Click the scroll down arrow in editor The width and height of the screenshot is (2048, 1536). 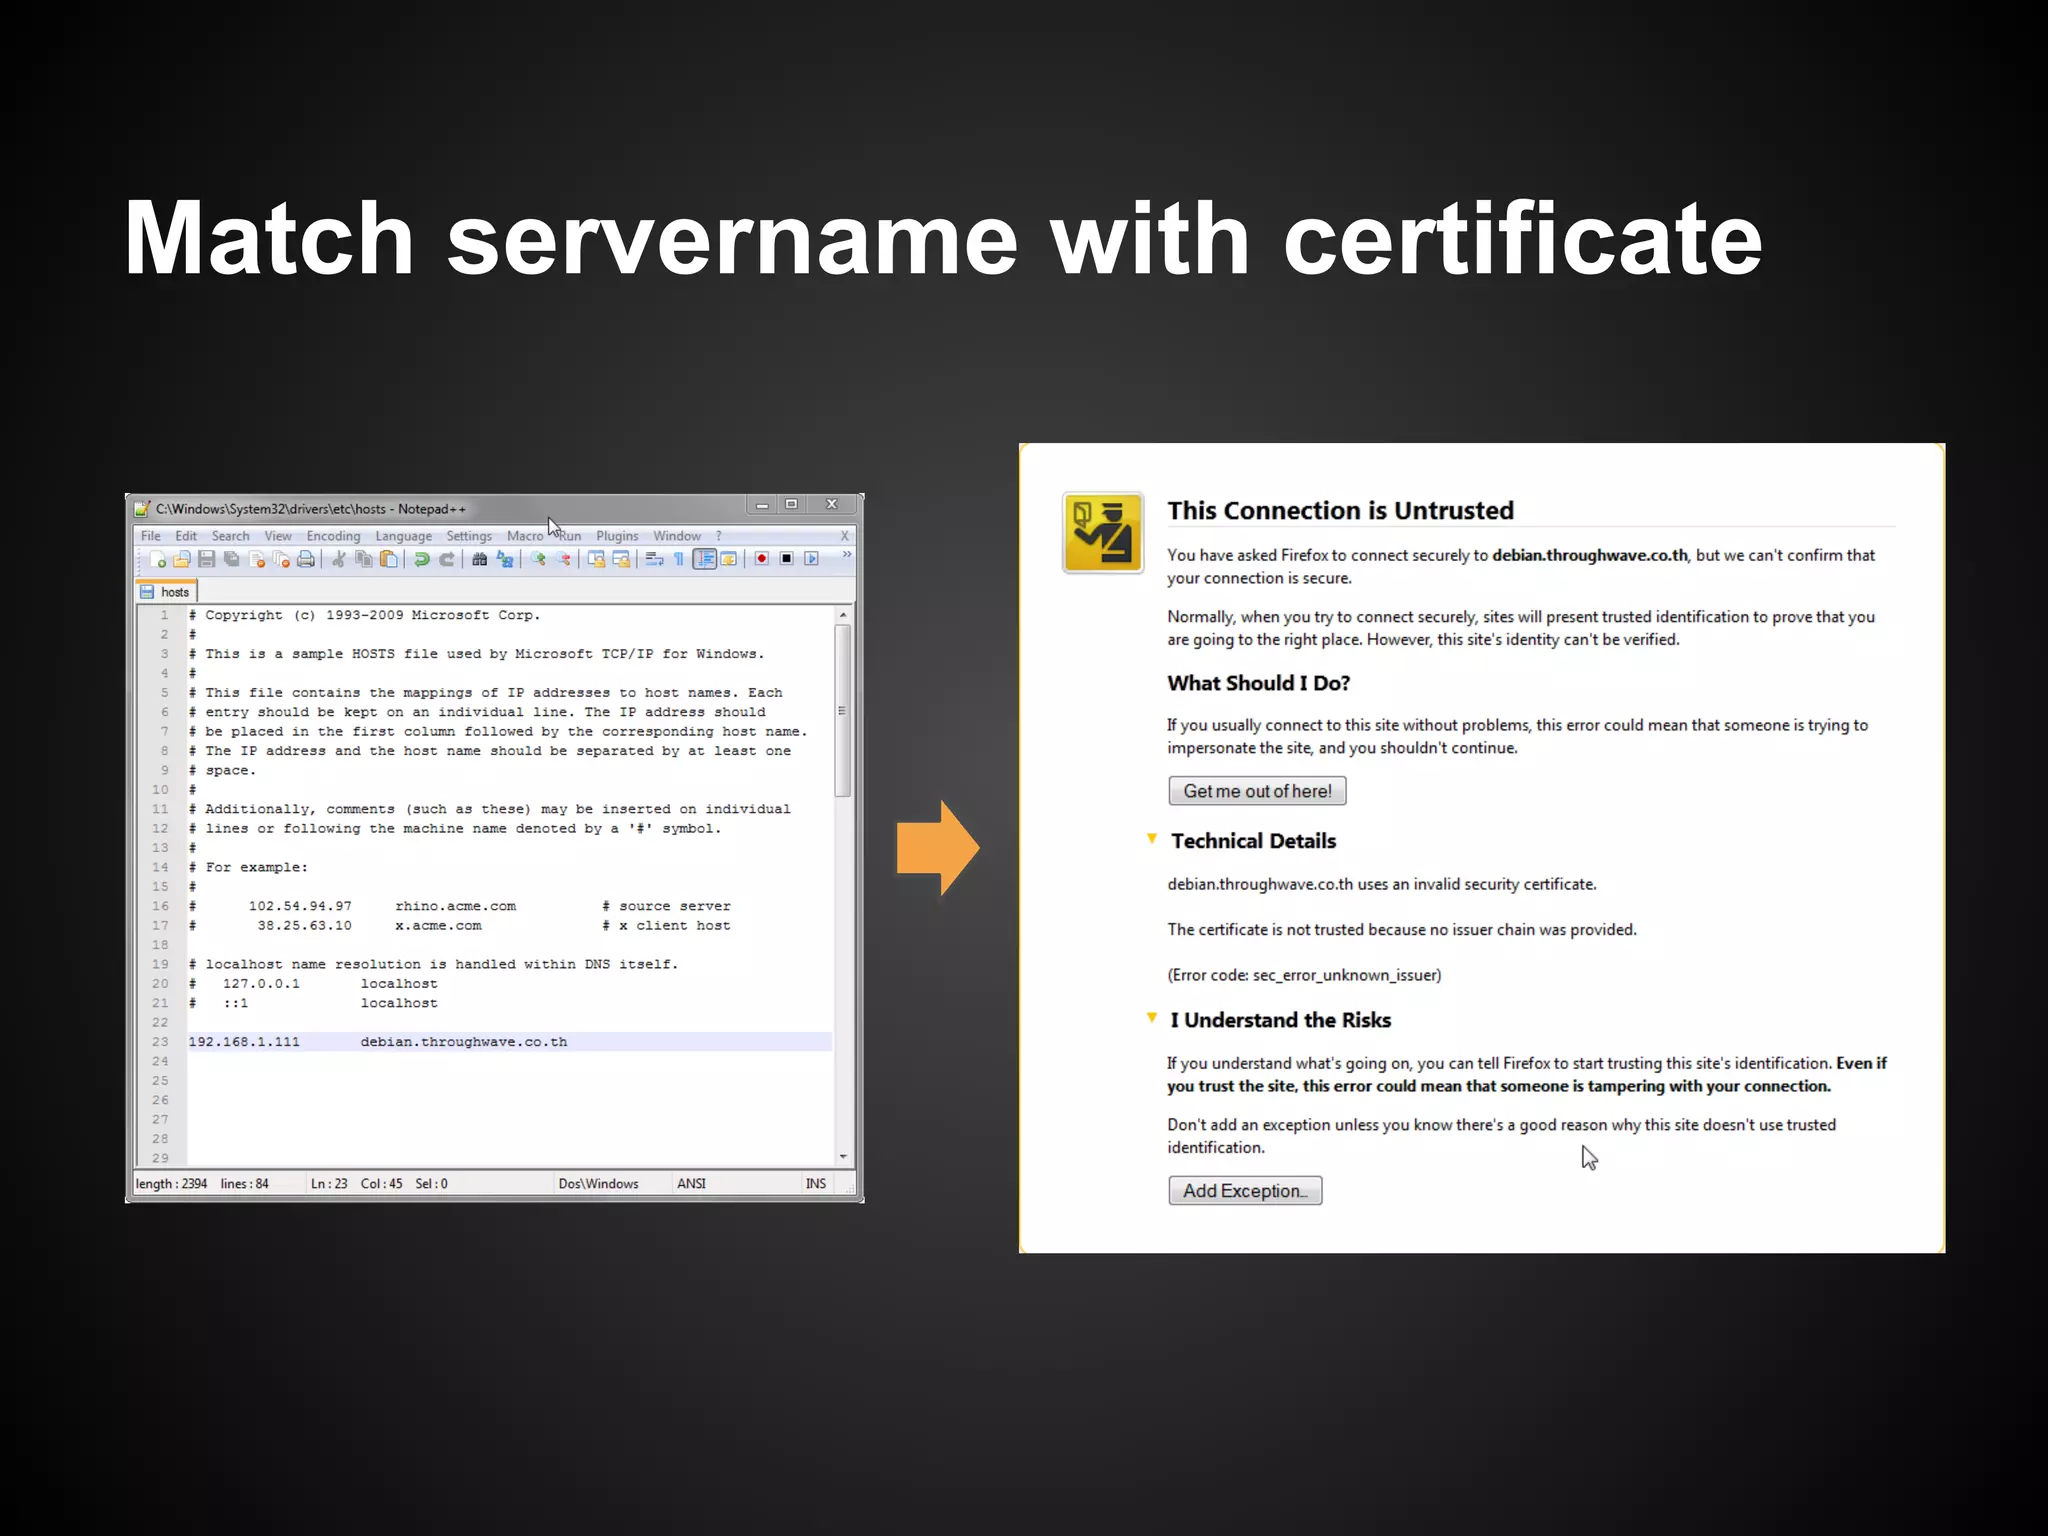pos(843,1157)
